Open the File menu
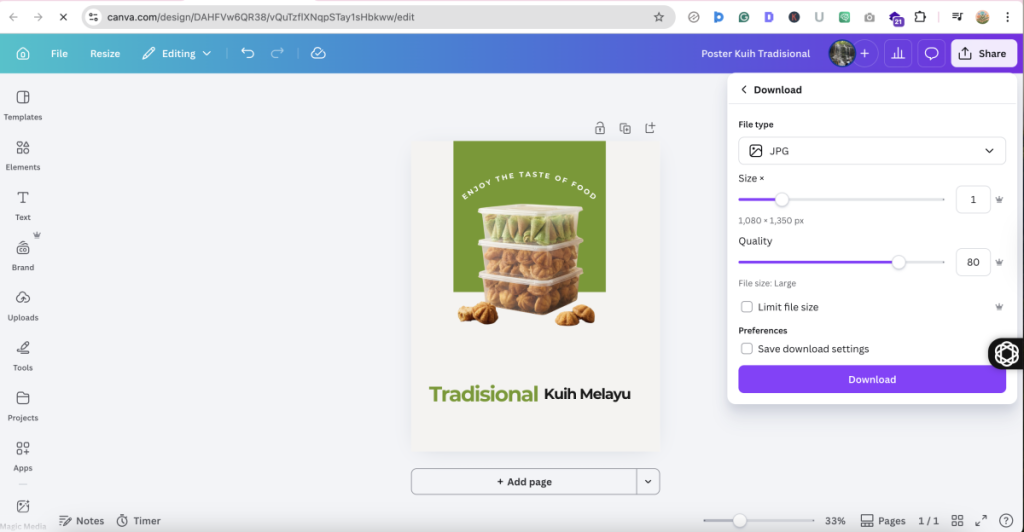The height and width of the screenshot is (532, 1024). (59, 54)
